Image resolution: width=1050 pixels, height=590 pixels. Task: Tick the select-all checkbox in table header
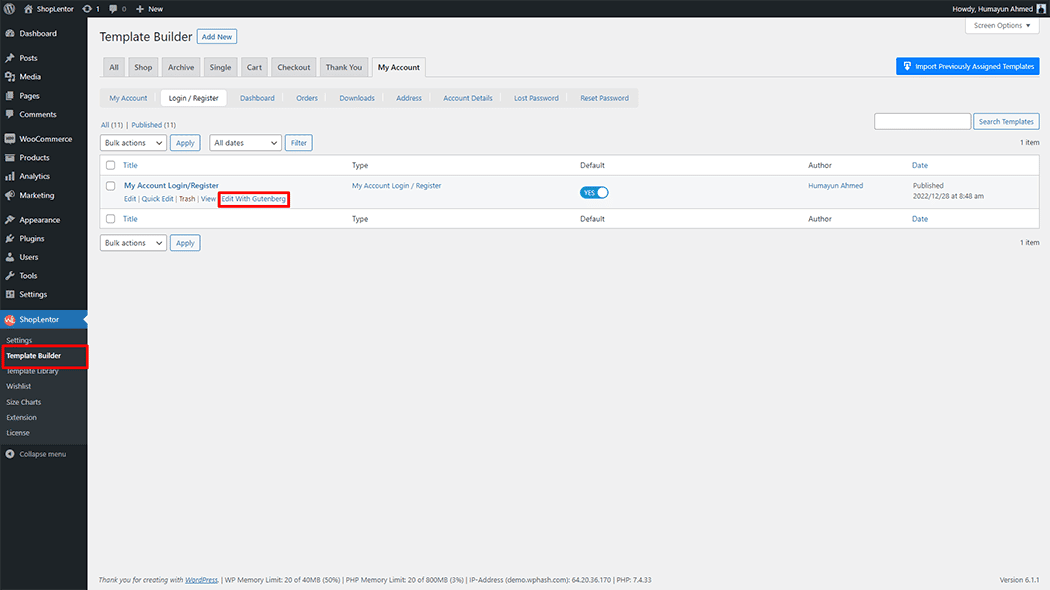tap(110, 165)
